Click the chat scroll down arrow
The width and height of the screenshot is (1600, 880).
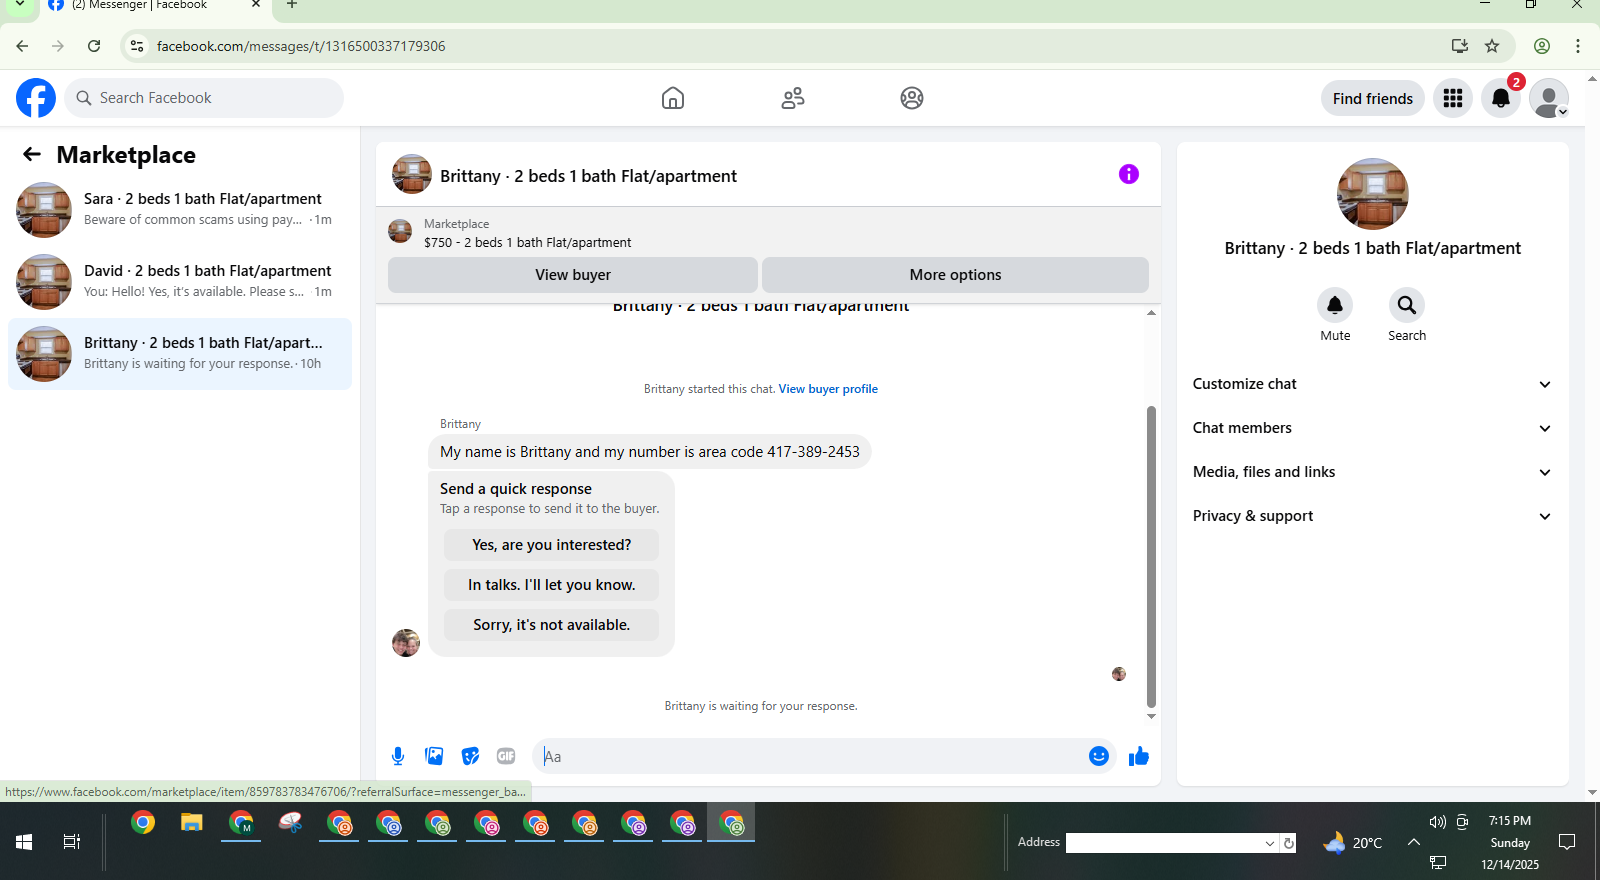[x=1151, y=716]
